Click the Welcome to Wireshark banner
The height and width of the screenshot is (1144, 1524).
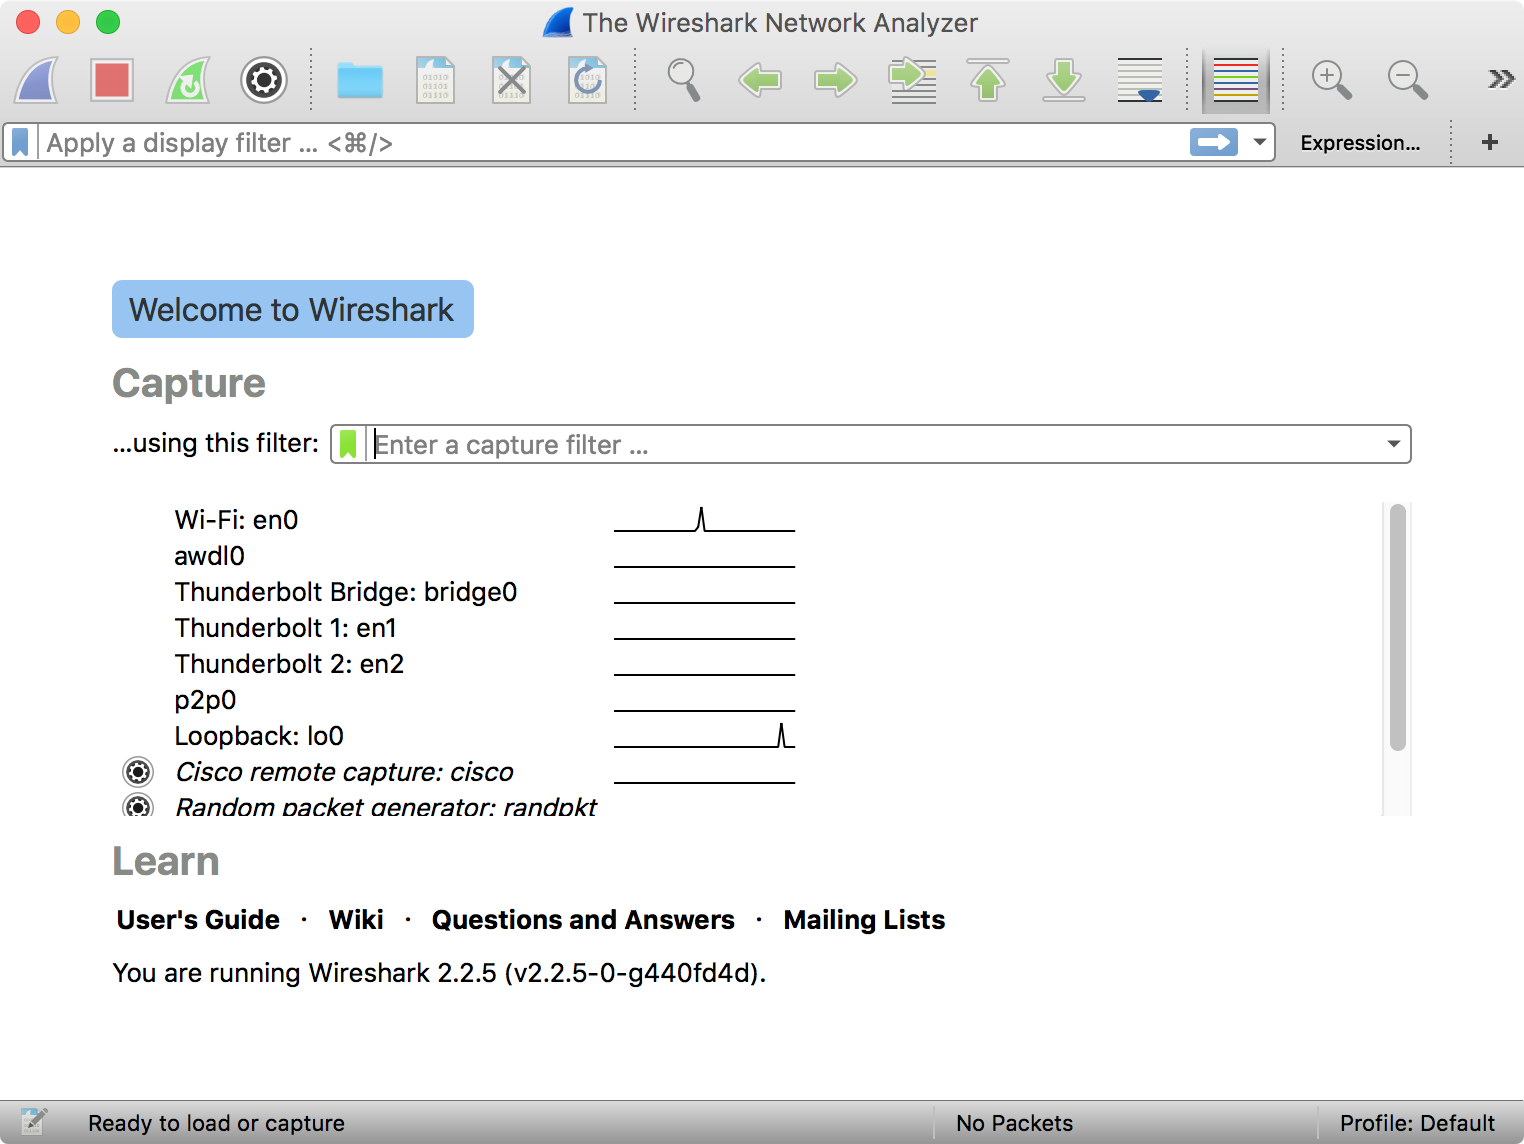(293, 309)
